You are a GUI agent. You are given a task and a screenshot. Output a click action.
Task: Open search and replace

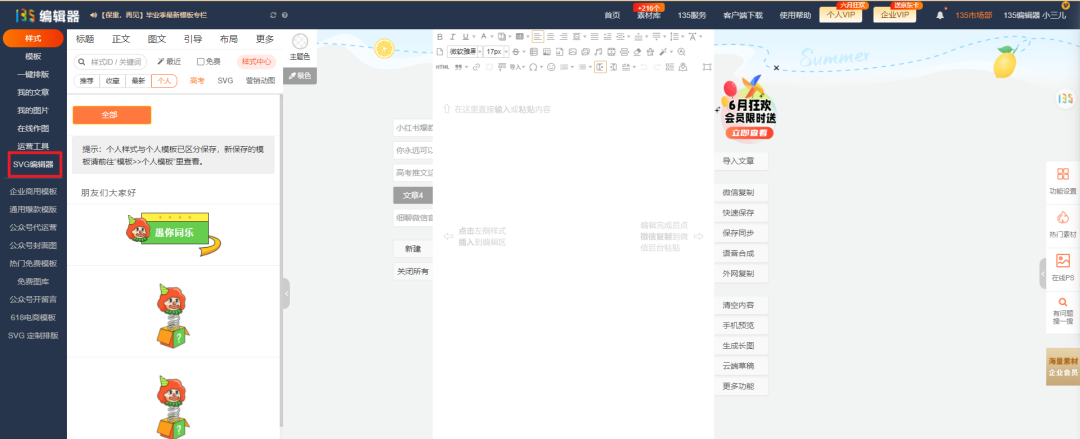681,52
